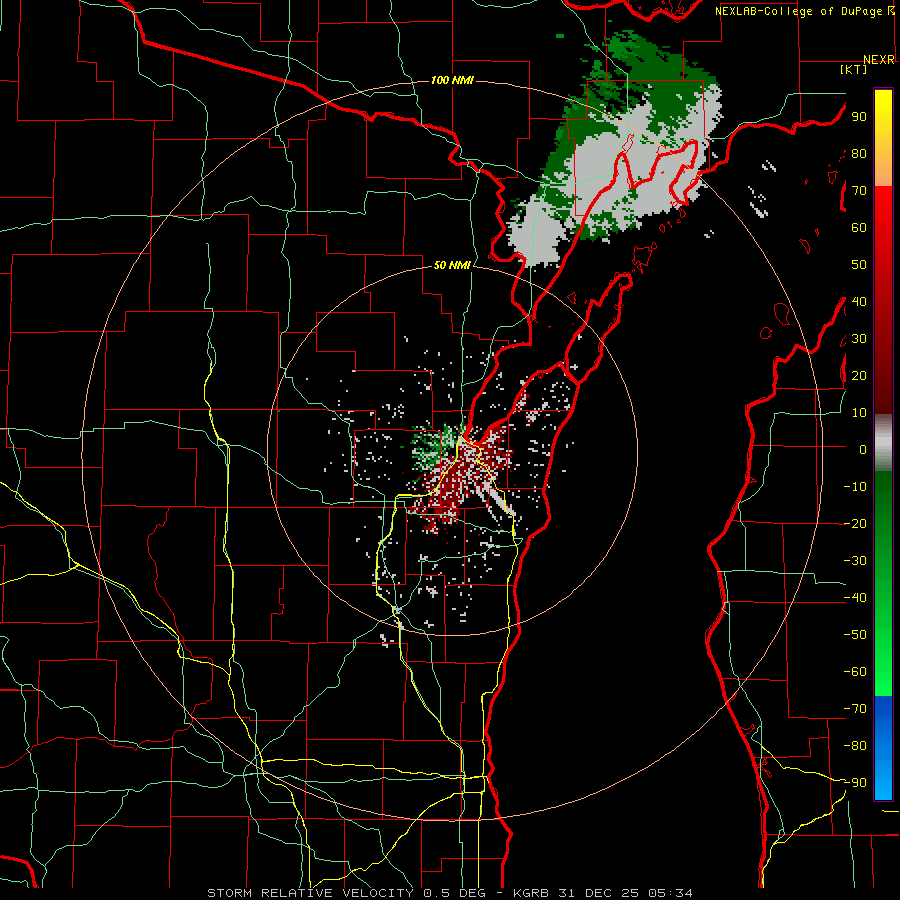This screenshot has width=900, height=900.
Task: Select the -80 value on velocity scale
Action: (855, 746)
